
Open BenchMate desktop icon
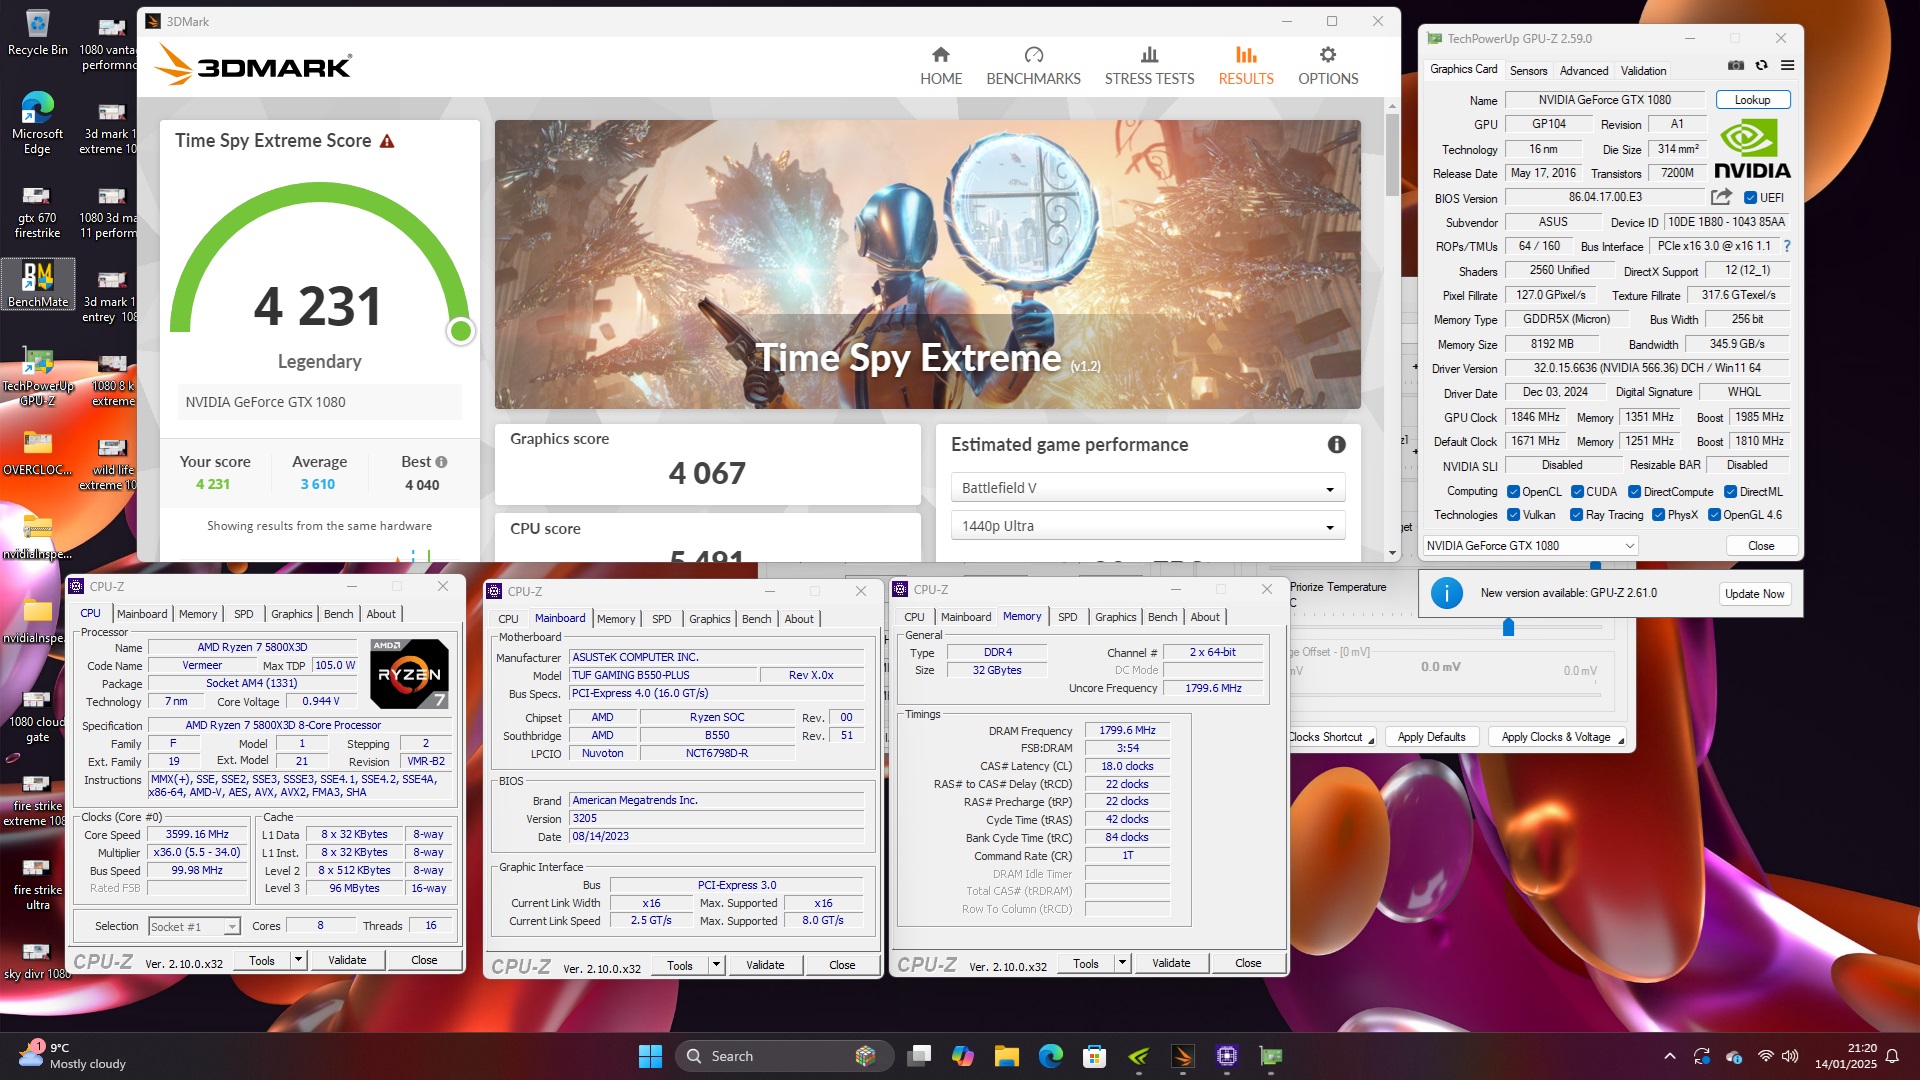tap(38, 284)
